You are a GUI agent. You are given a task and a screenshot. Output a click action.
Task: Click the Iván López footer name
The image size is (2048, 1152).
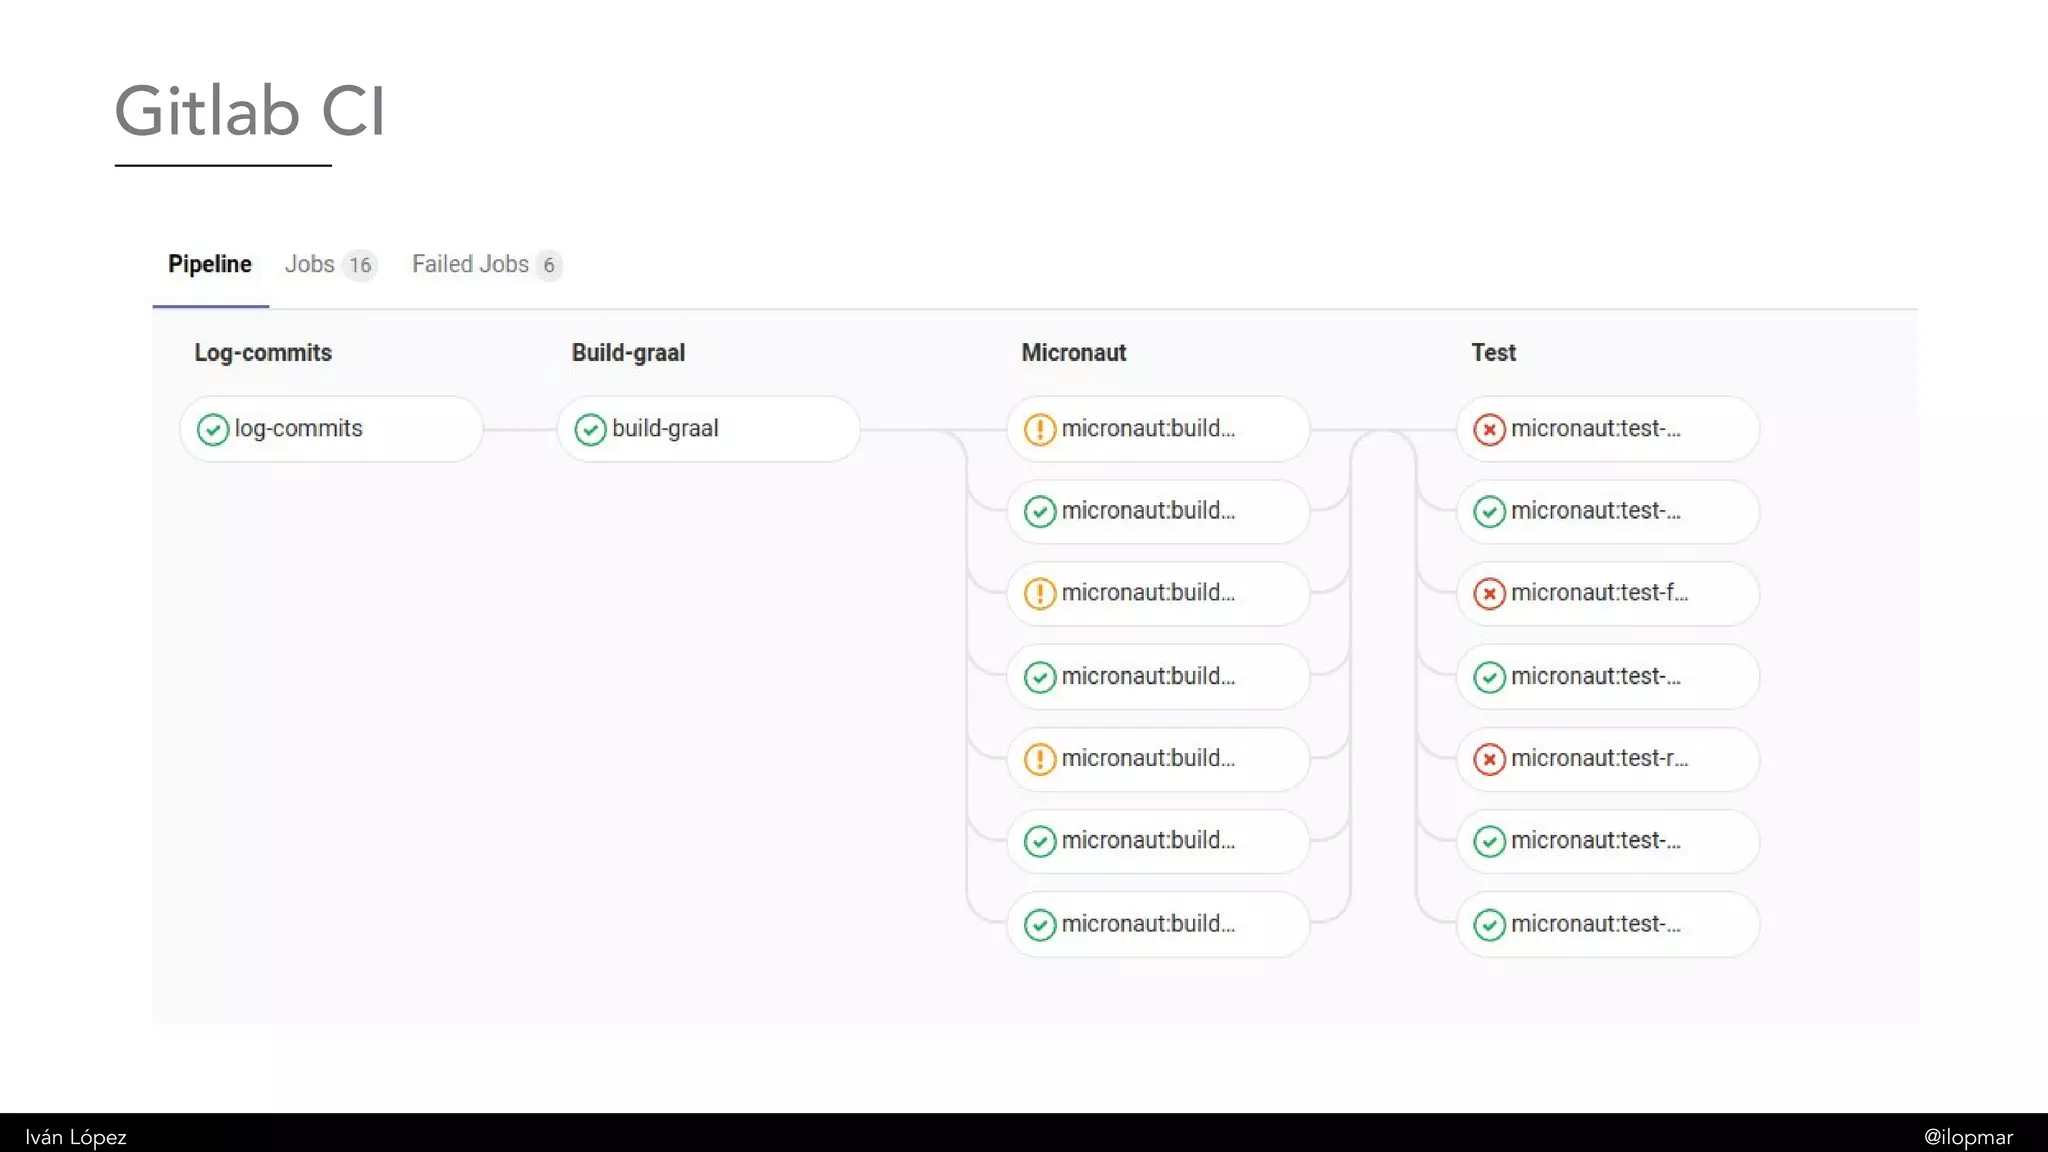(x=76, y=1137)
